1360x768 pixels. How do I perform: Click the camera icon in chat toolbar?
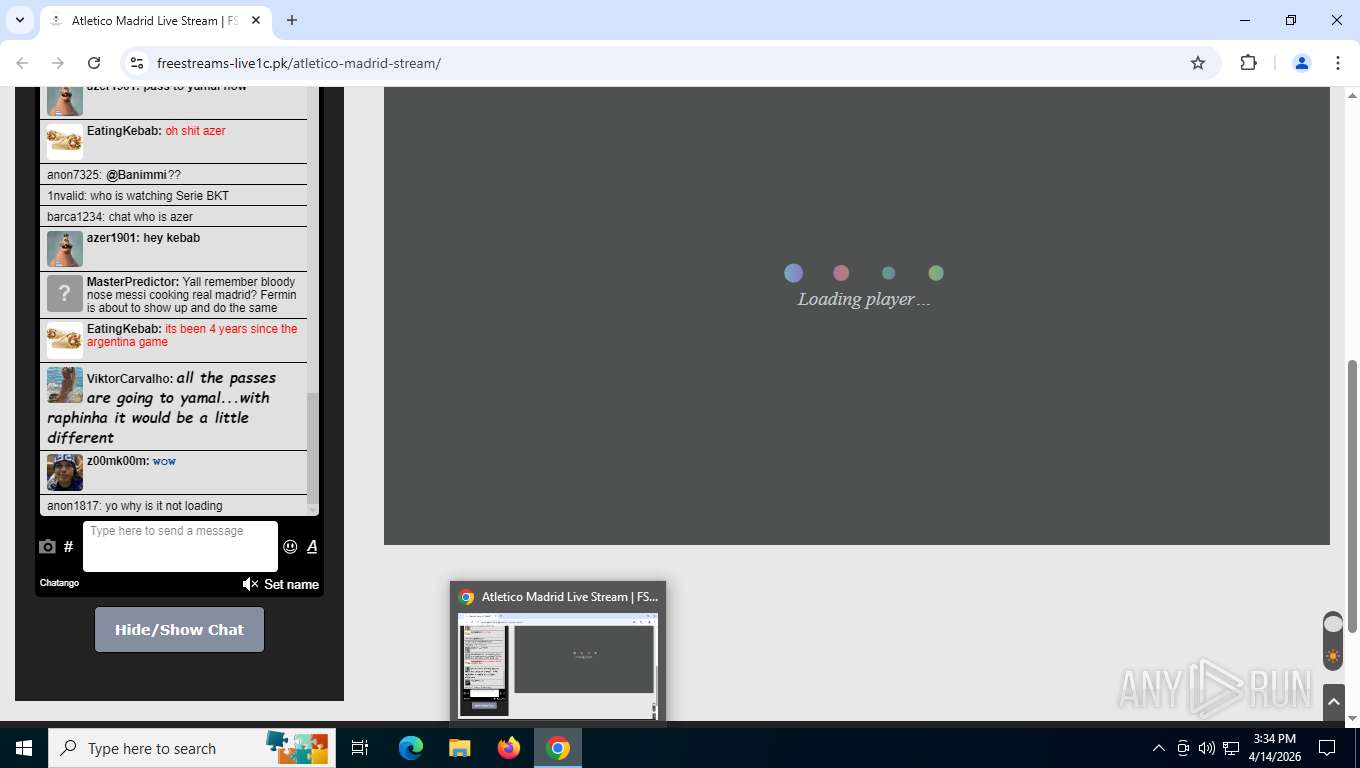pyautogui.click(x=47, y=547)
